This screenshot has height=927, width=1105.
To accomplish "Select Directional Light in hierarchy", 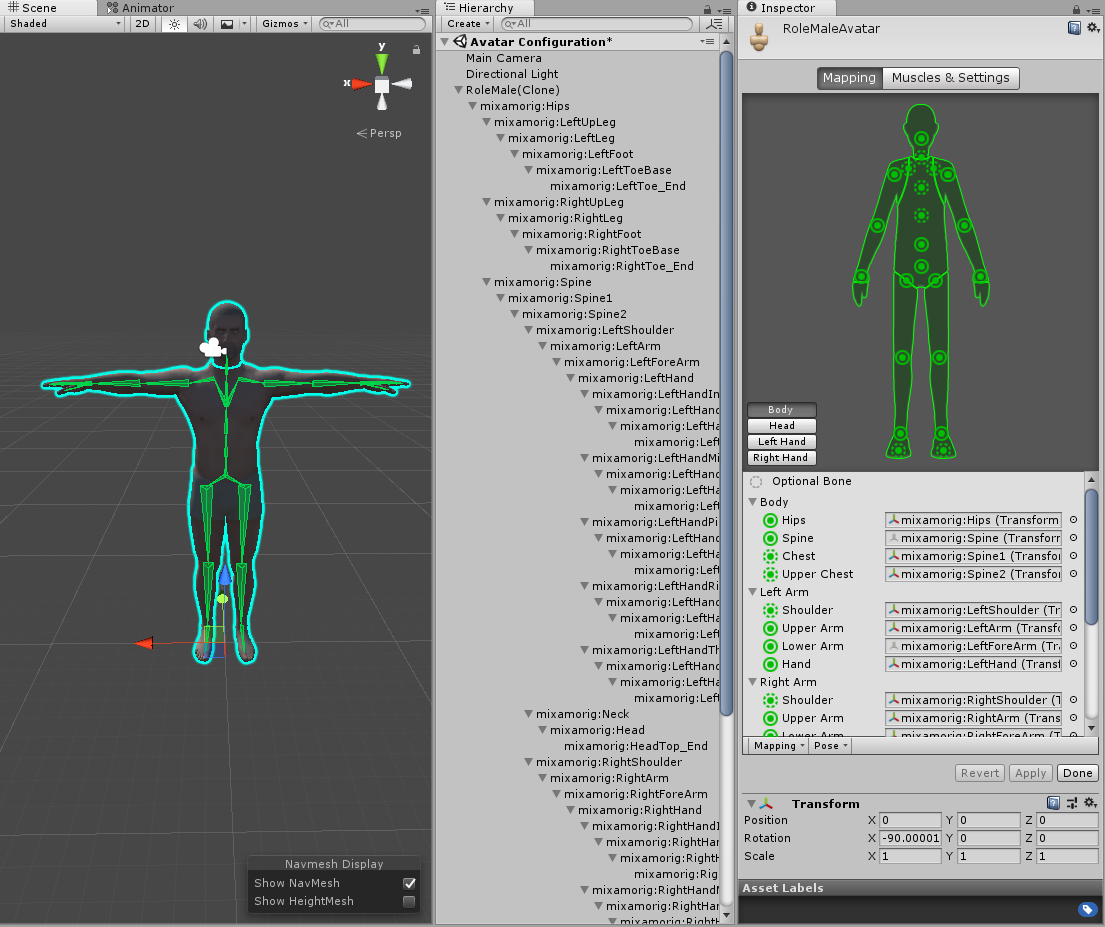I will 512,74.
